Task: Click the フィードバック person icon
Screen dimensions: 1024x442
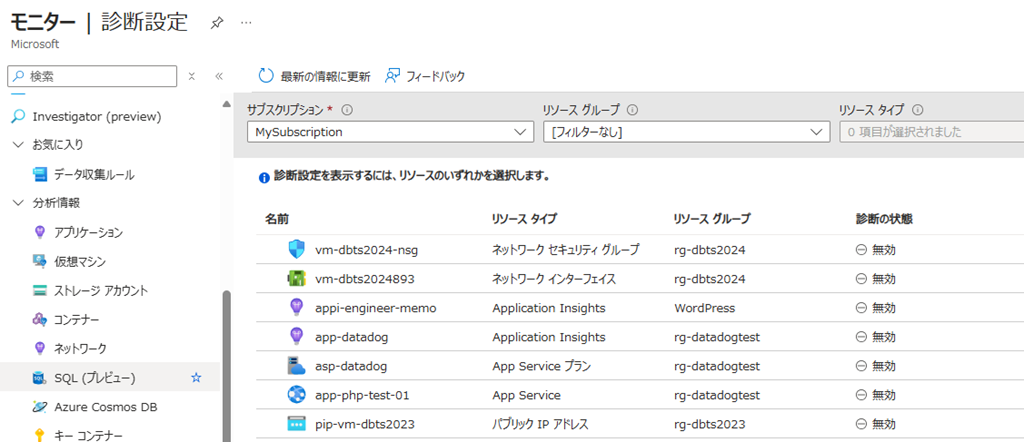Action: (x=392, y=76)
